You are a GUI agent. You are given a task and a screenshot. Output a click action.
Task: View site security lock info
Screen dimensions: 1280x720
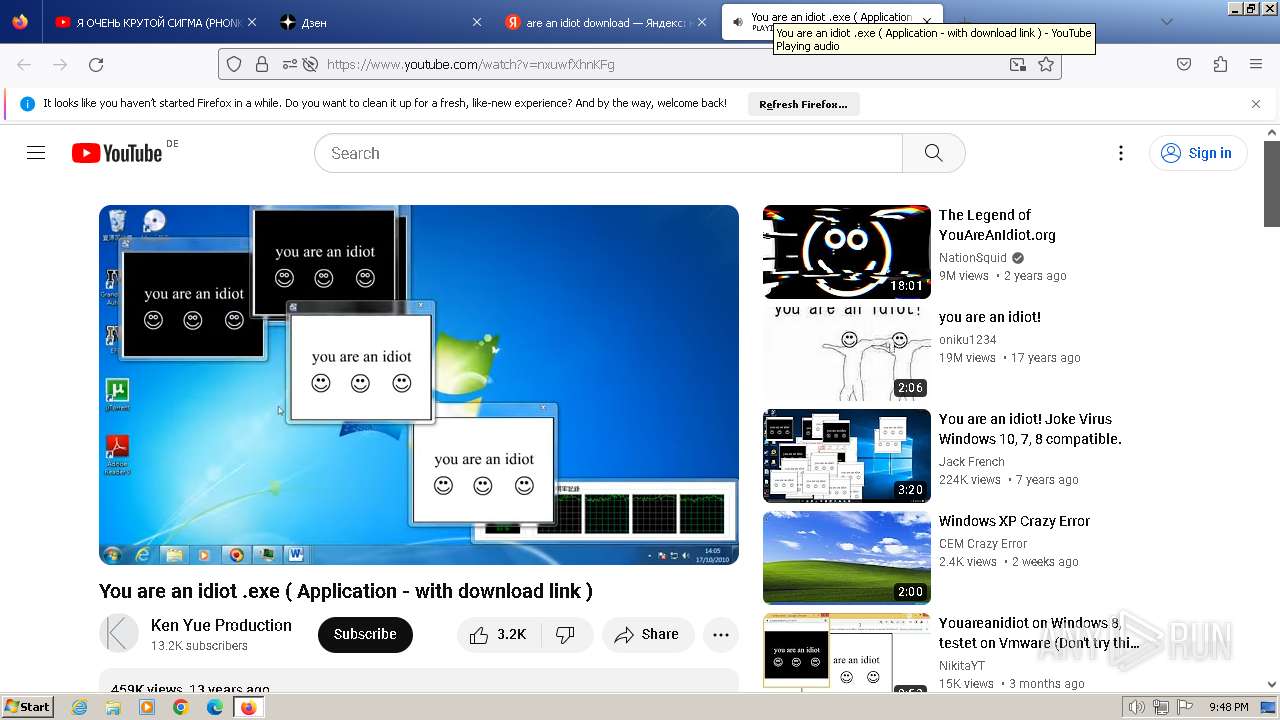pyautogui.click(x=262, y=64)
